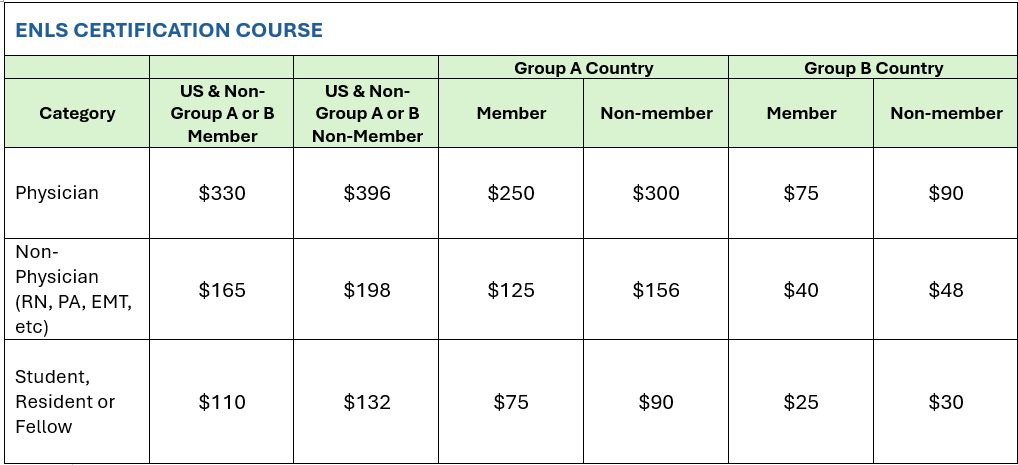The width and height of the screenshot is (1018, 465).
Task: Select the Category column header
Action: click(x=77, y=113)
